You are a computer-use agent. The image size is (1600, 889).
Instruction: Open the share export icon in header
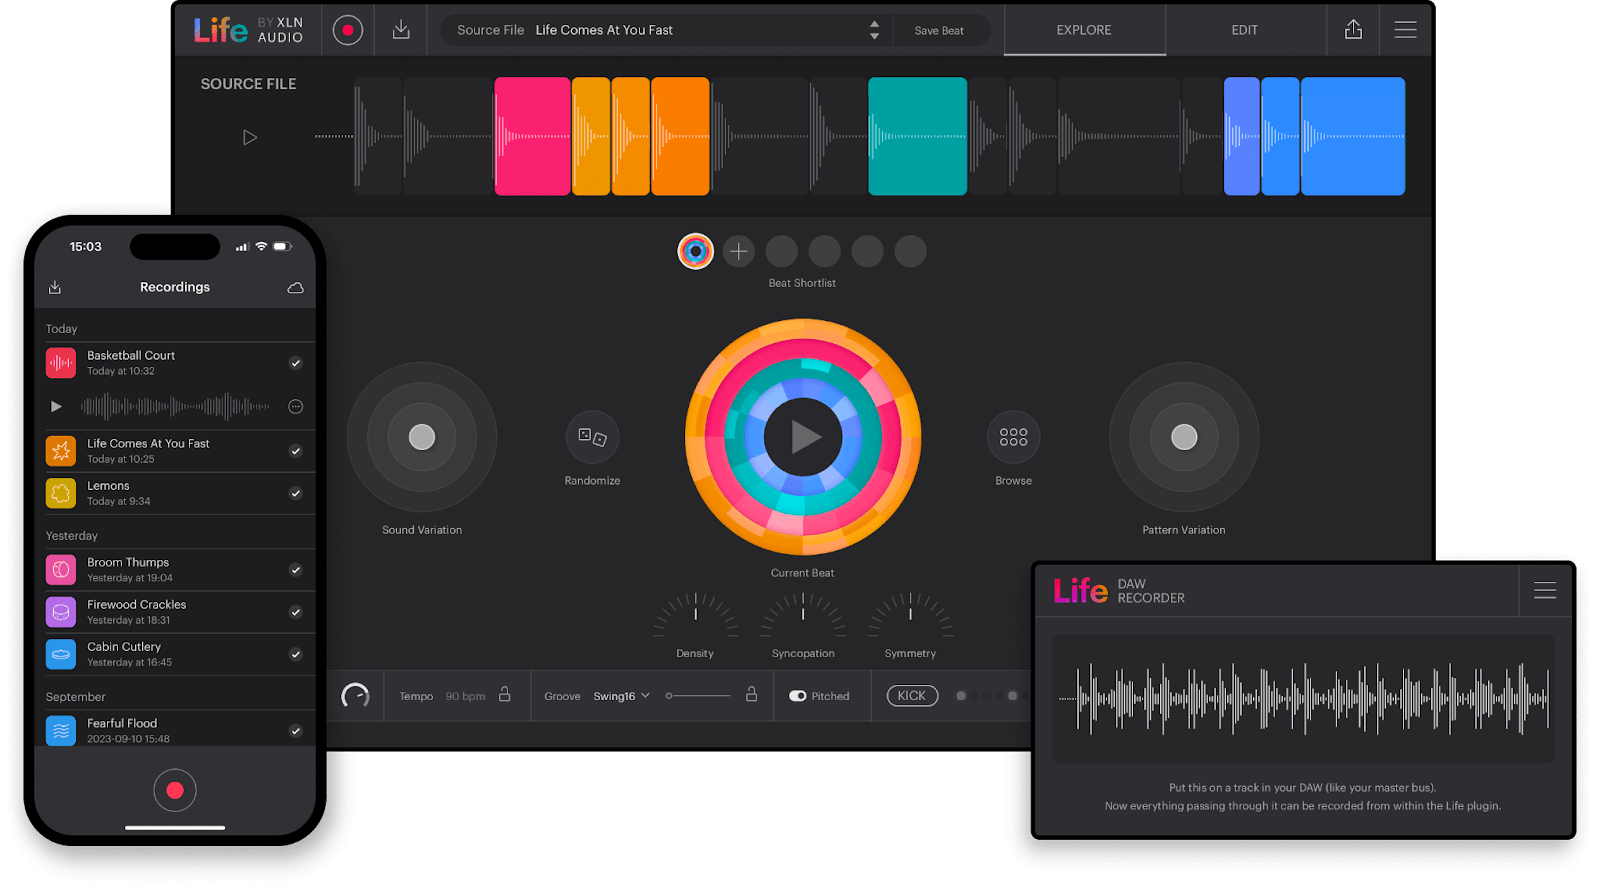(1353, 30)
